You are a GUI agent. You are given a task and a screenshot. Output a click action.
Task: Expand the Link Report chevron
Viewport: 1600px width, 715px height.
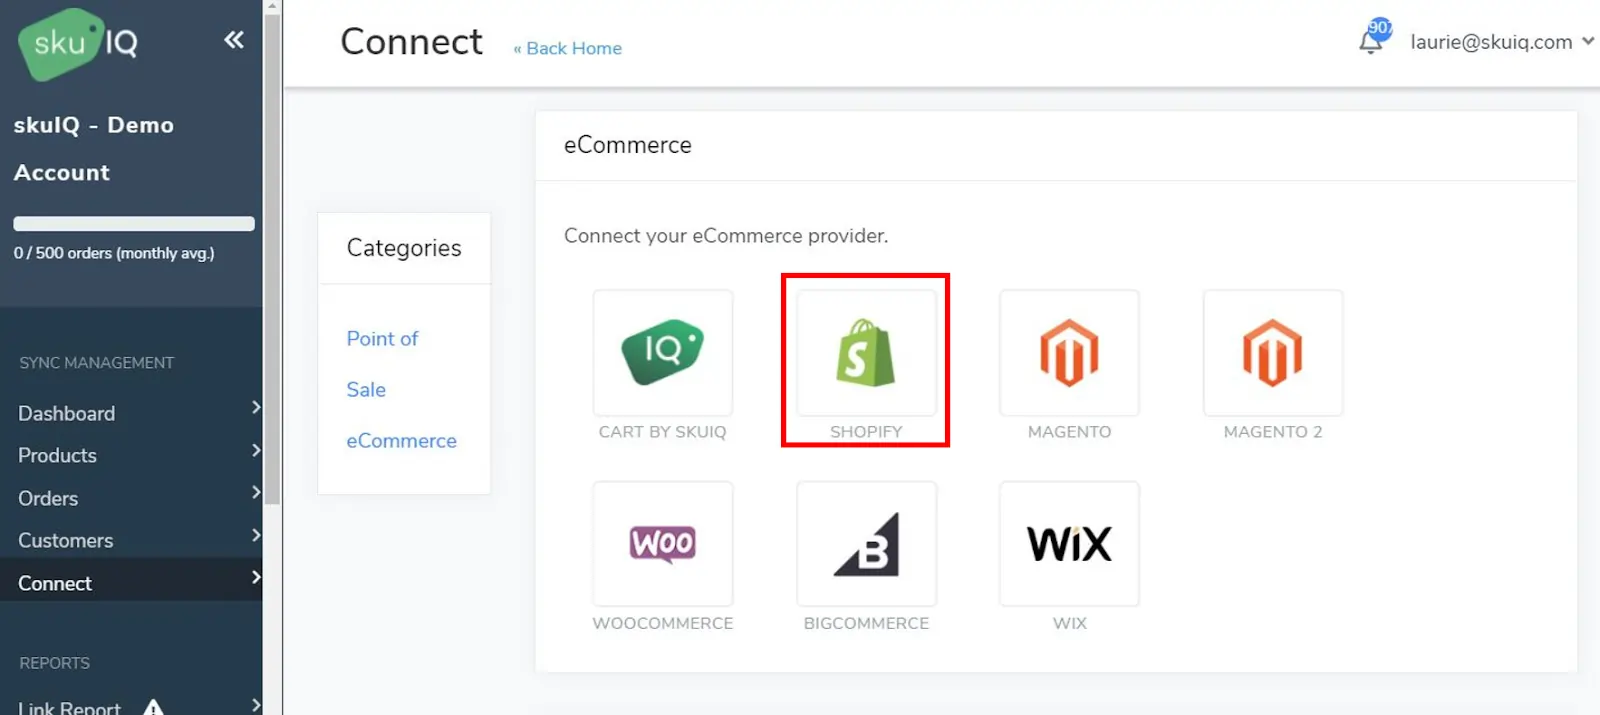click(256, 705)
